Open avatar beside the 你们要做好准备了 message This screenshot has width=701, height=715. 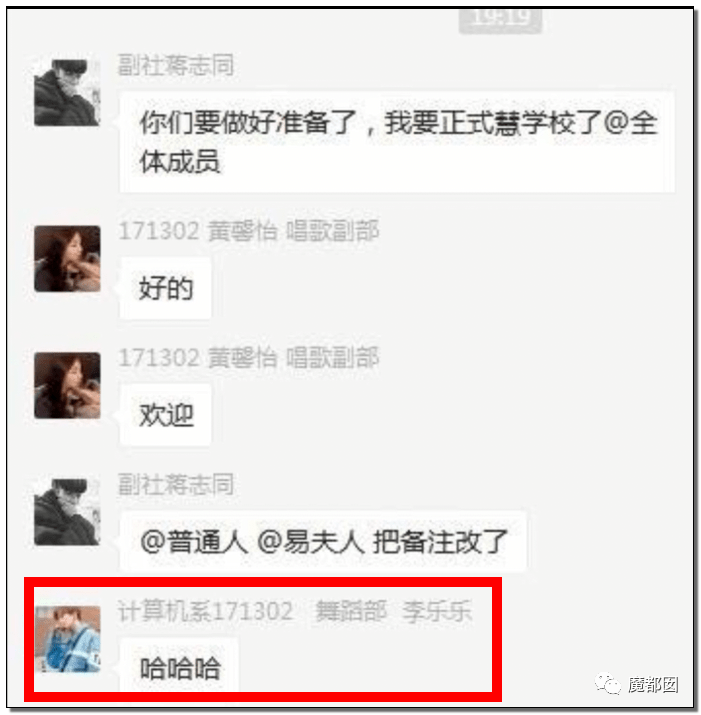[67, 92]
